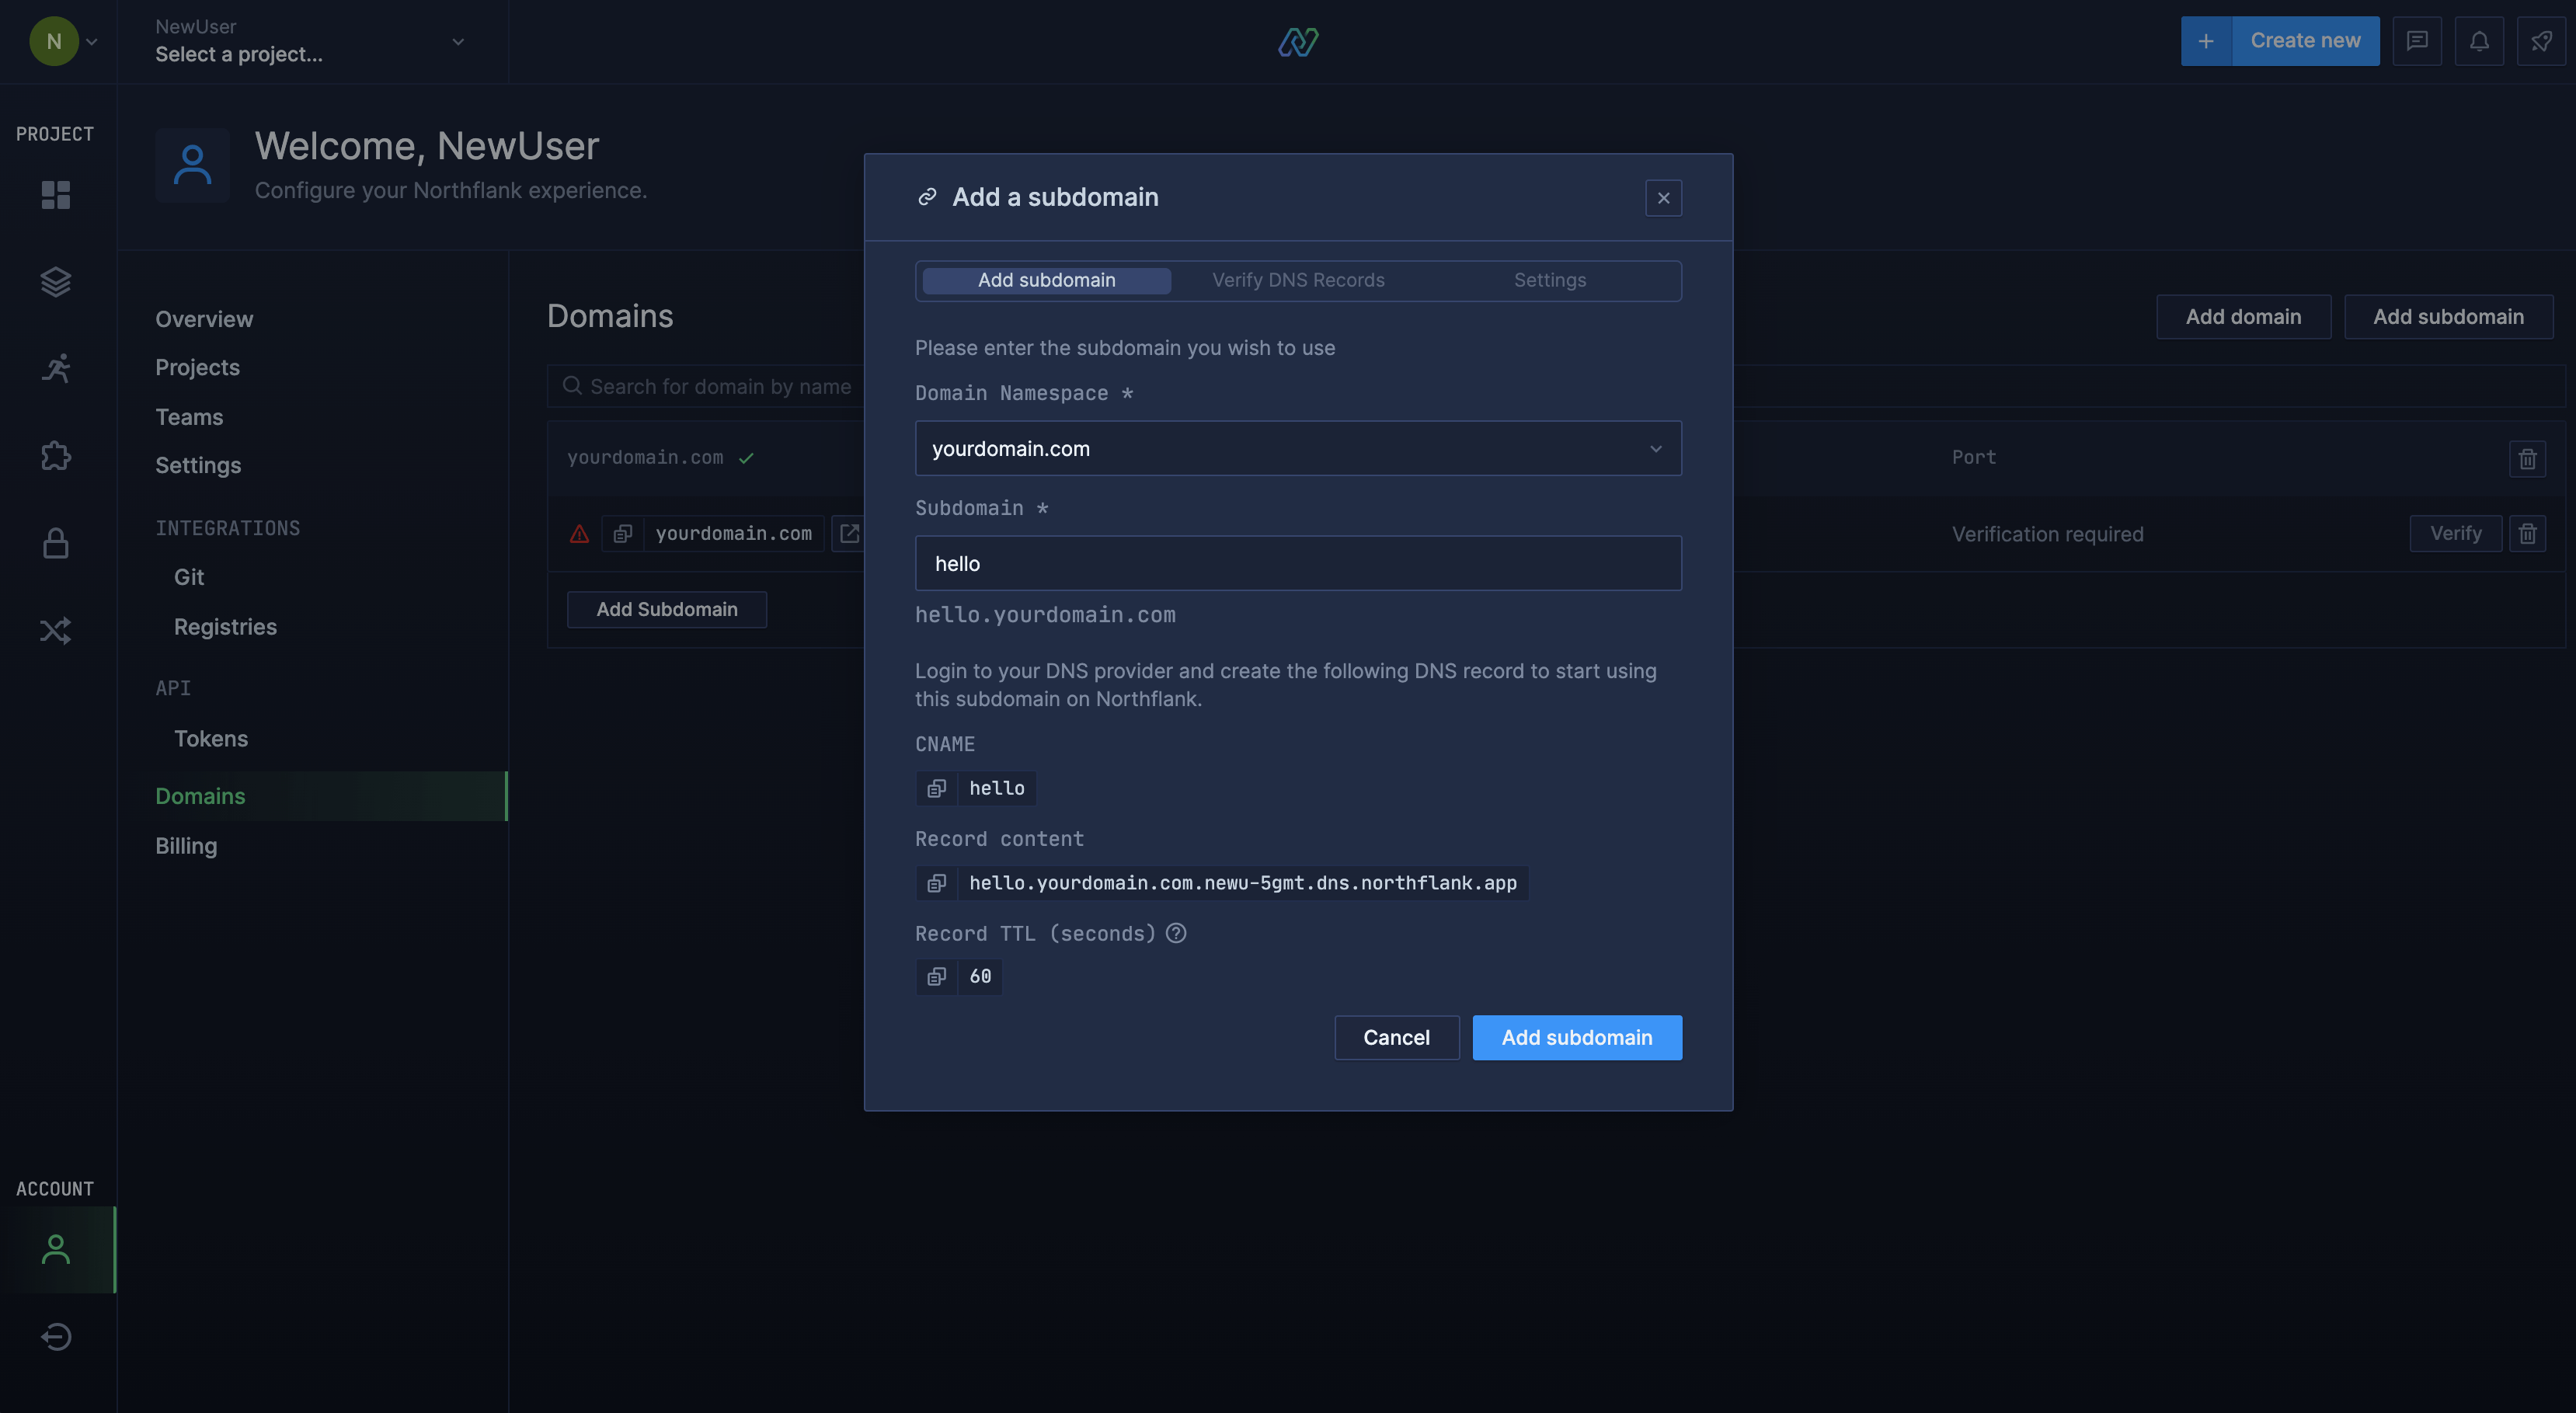Viewport: 2576px width, 1413px height.
Task: Copy the Record TTL value 60
Action: 936,976
